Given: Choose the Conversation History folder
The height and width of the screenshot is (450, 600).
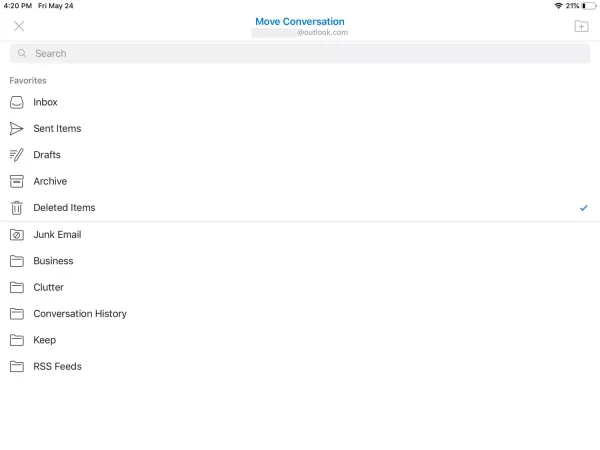Looking at the screenshot, I should 80,314.
